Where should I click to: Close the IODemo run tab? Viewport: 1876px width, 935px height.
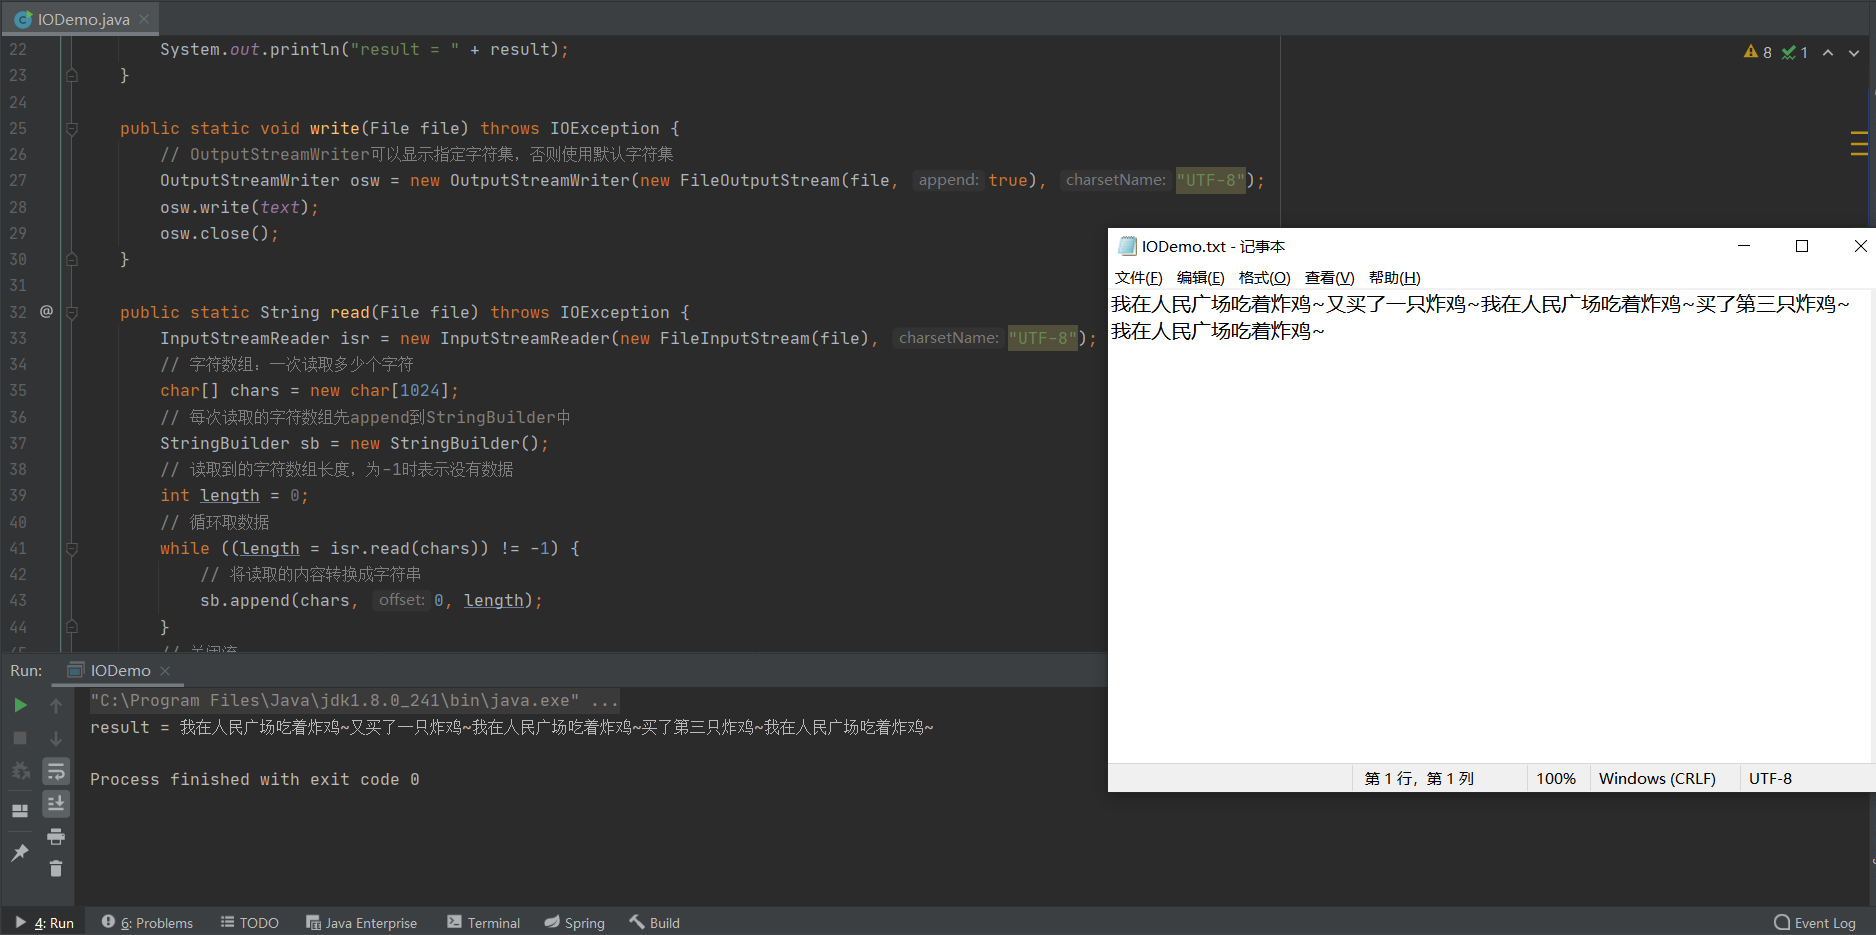pos(166,671)
